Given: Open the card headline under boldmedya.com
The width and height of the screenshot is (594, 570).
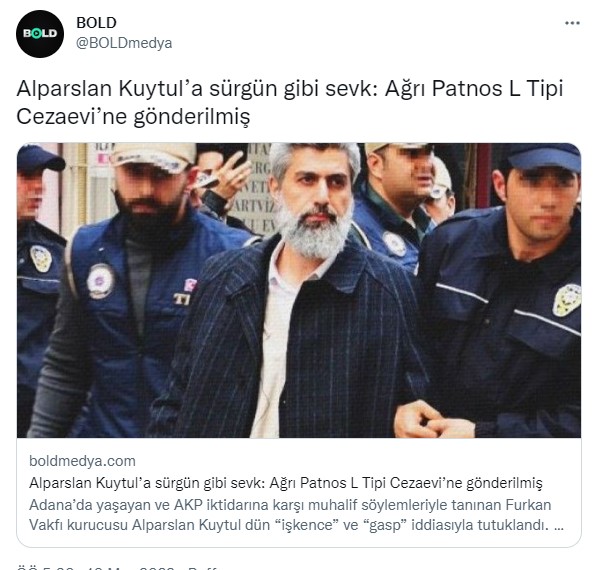Looking at the screenshot, I should (286, 483).
